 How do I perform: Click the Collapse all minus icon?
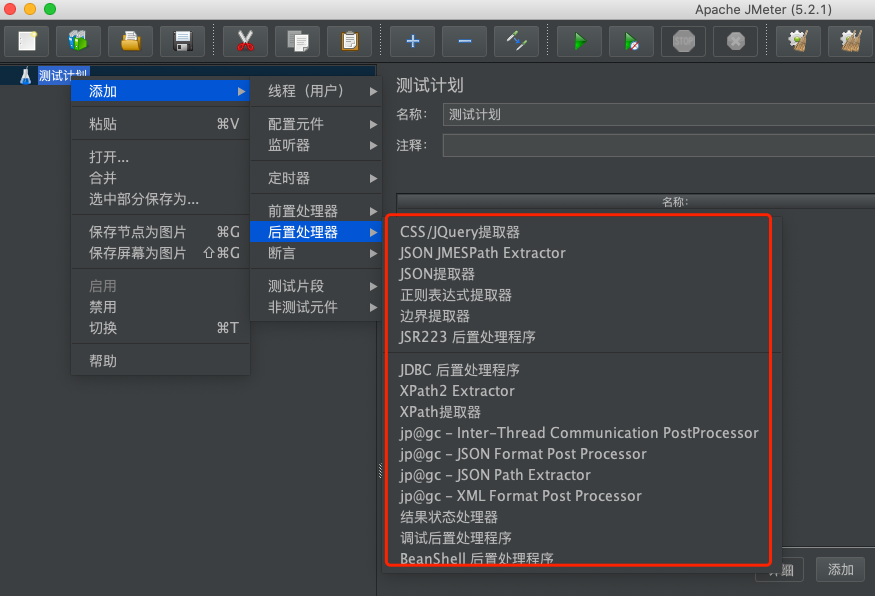click(464, 41)
